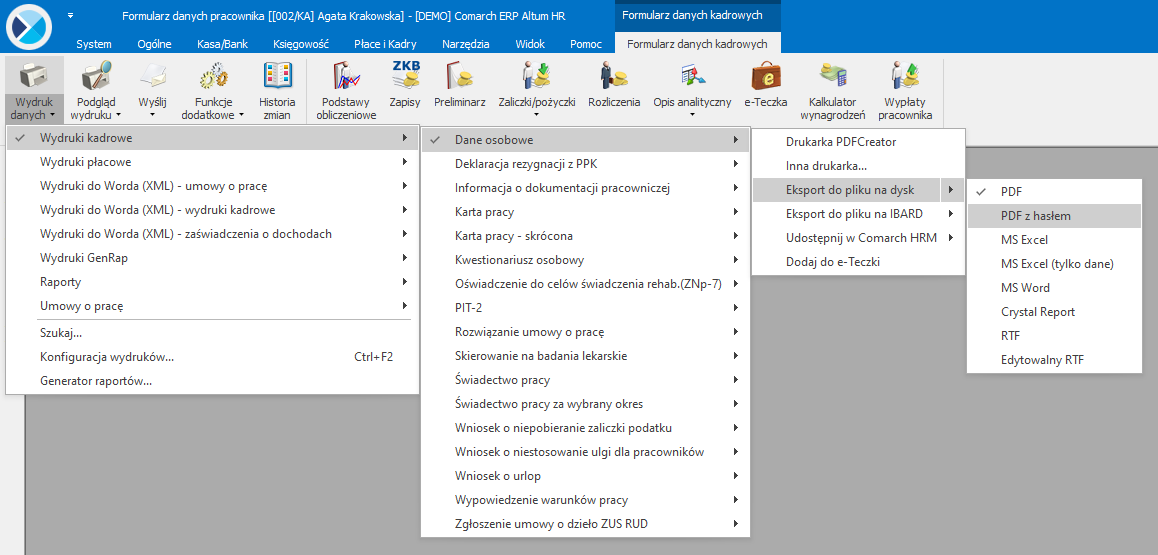Open the Preliminarz icon

[x=459, y=77]
